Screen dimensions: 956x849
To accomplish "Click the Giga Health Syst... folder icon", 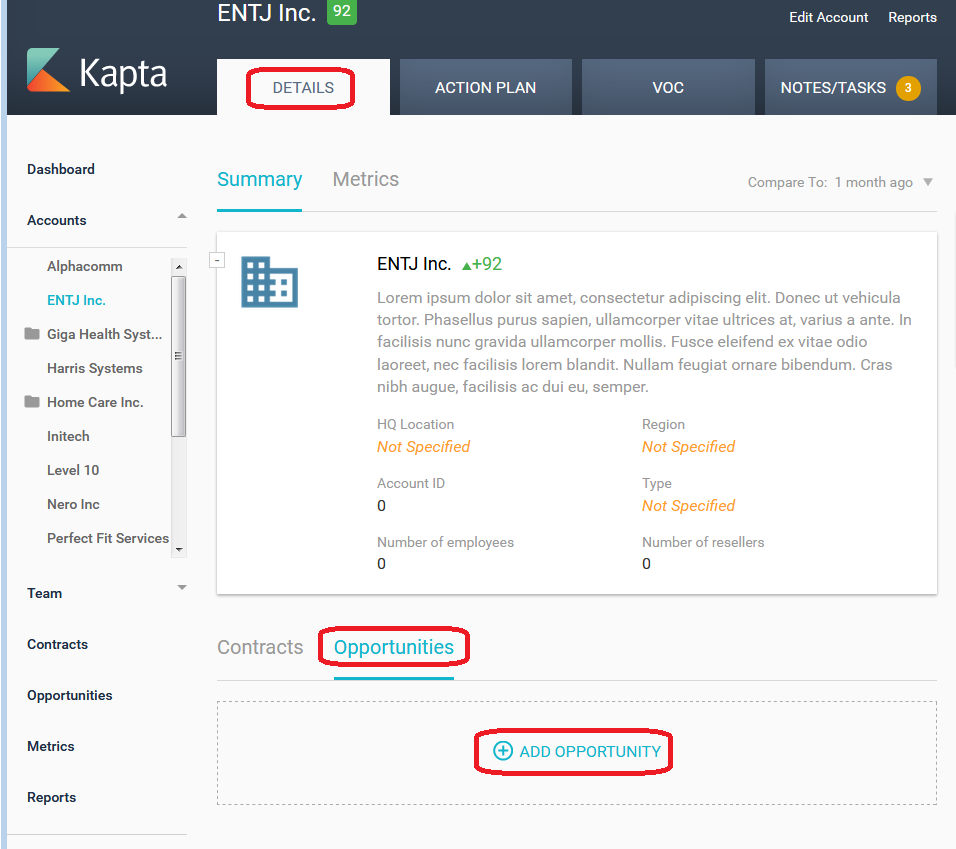I will click(x=32, y=333).
